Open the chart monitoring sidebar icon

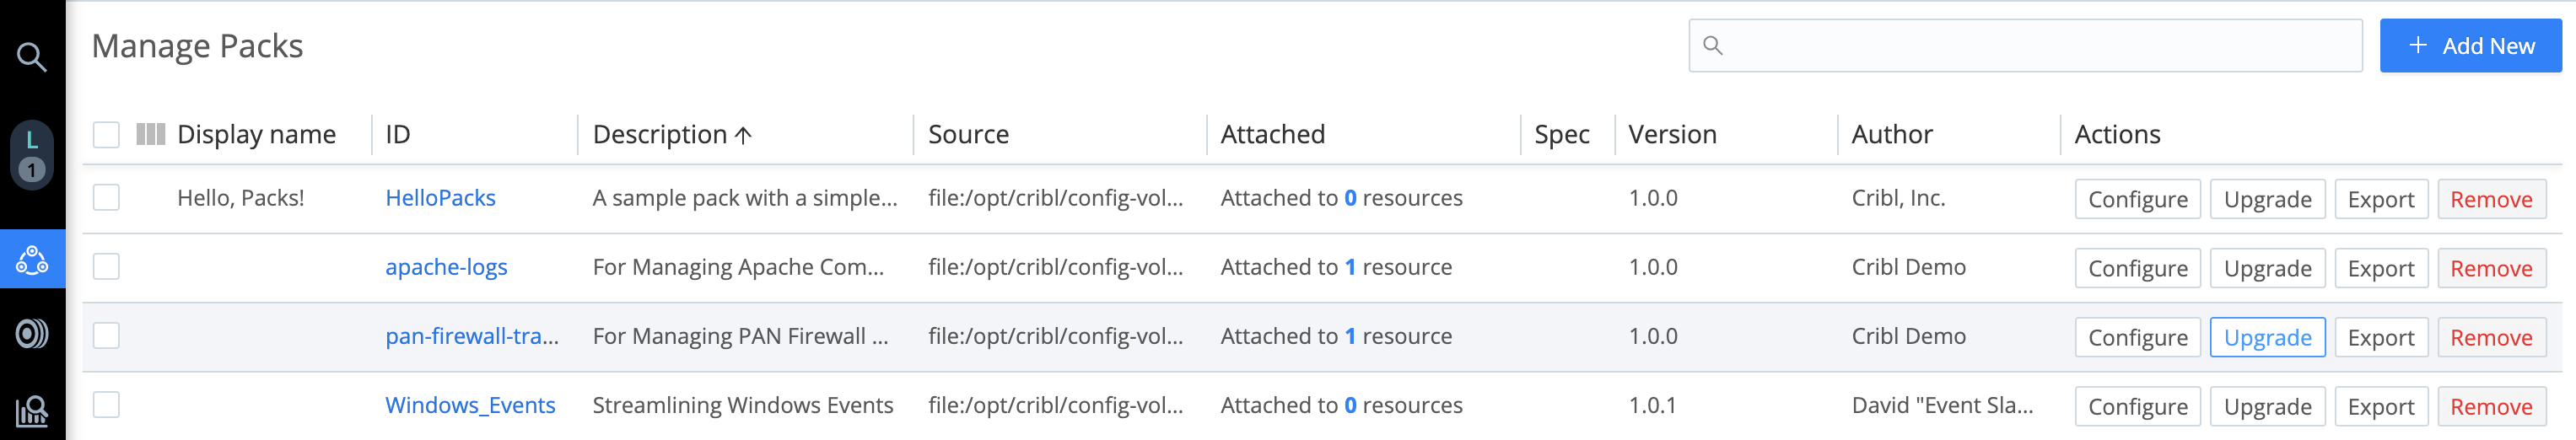(32, 410)
